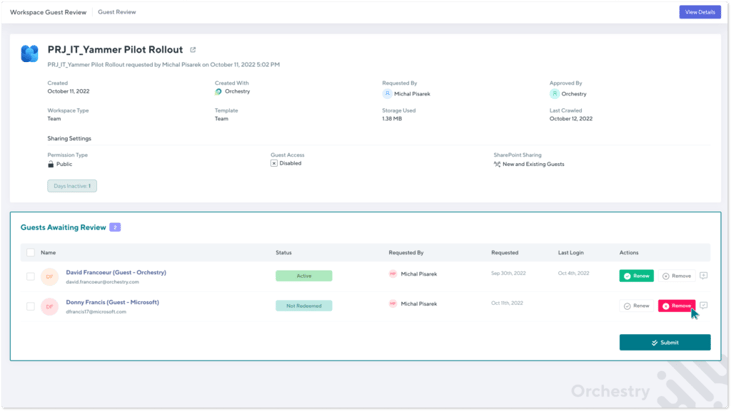
Task: Click Michal Pisarek avatar under Requested By header
Action: pyautogui.click(x=387, y=94)
